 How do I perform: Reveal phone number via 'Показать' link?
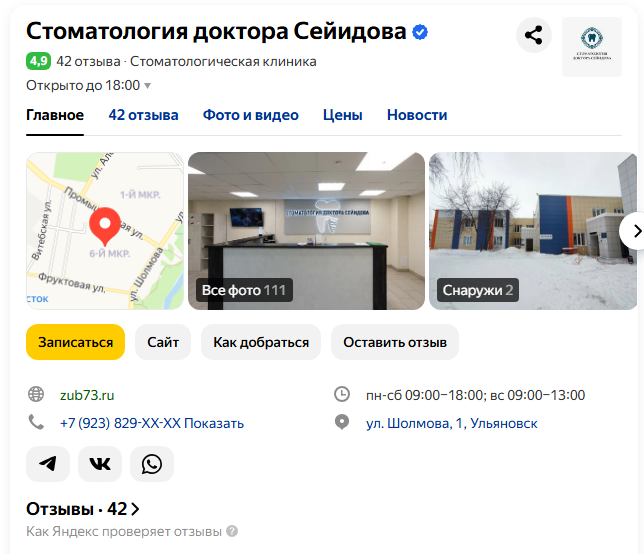tap(214, 423)
